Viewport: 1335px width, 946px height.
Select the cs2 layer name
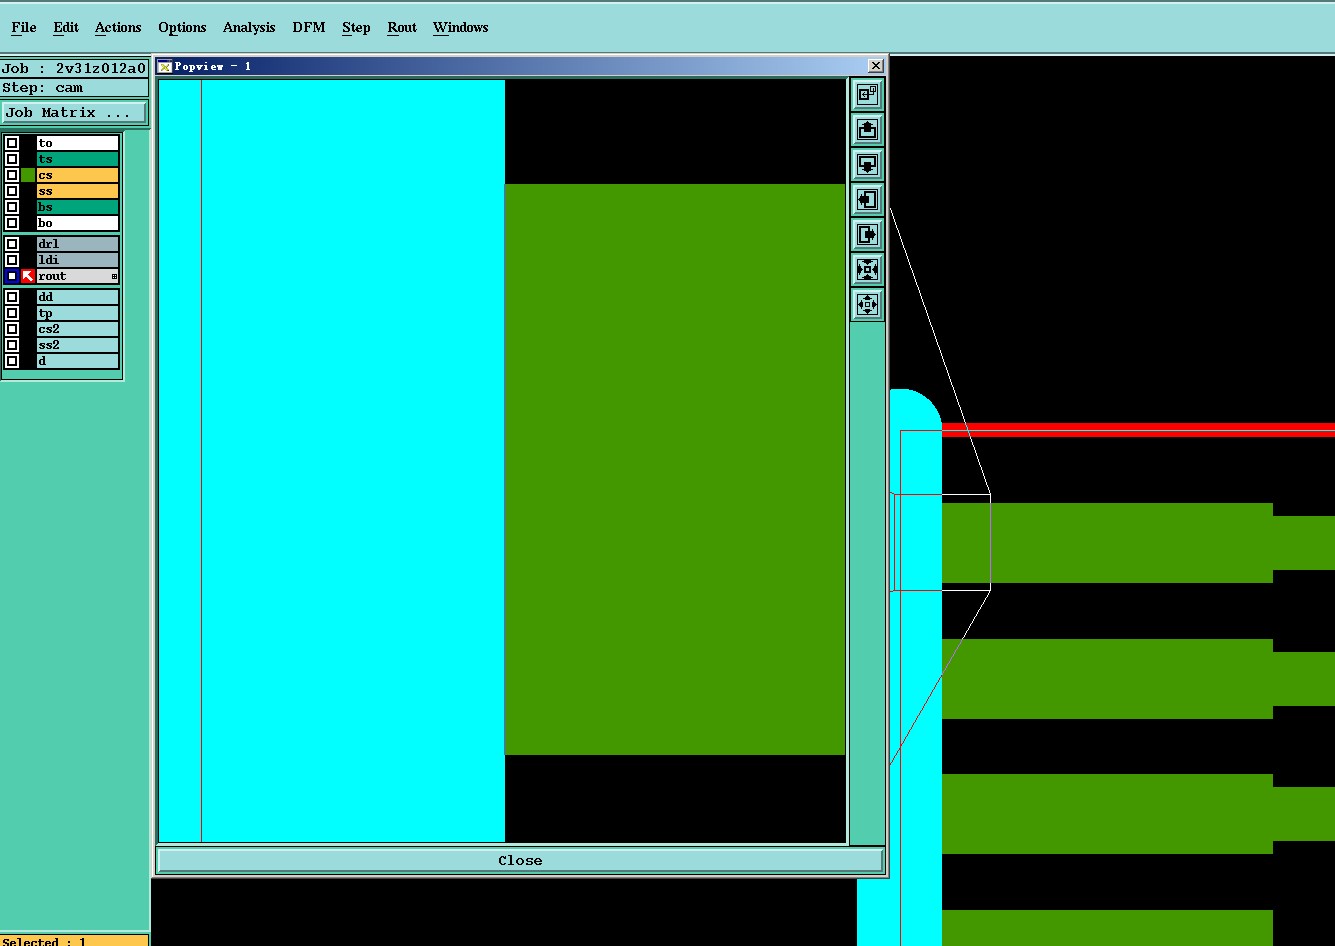coord(78,329)
